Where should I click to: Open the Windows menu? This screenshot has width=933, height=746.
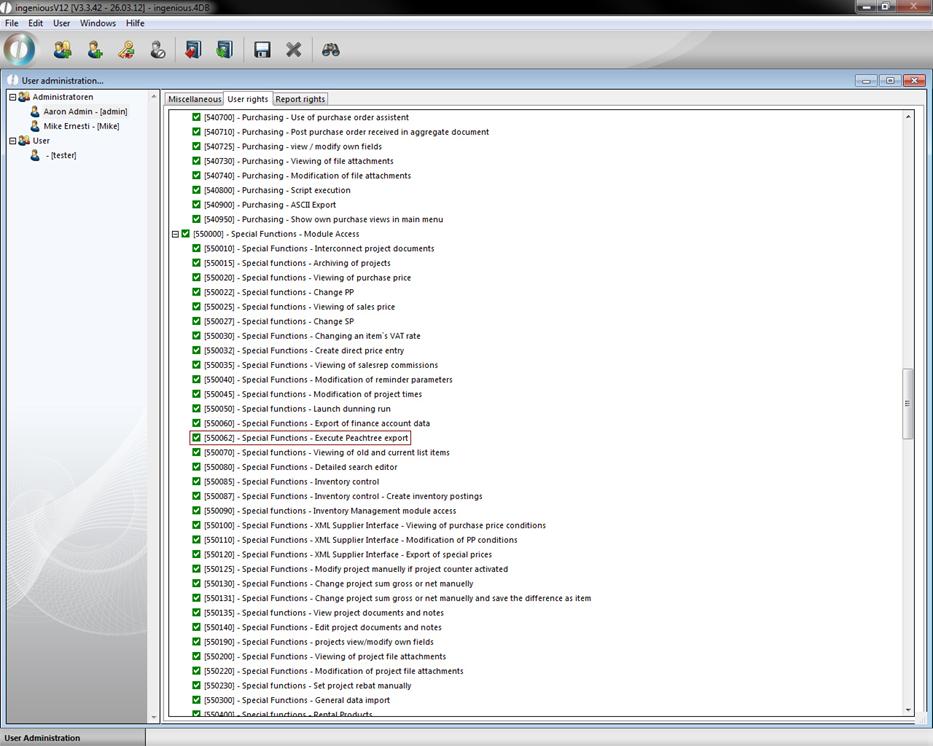[98, 23]
